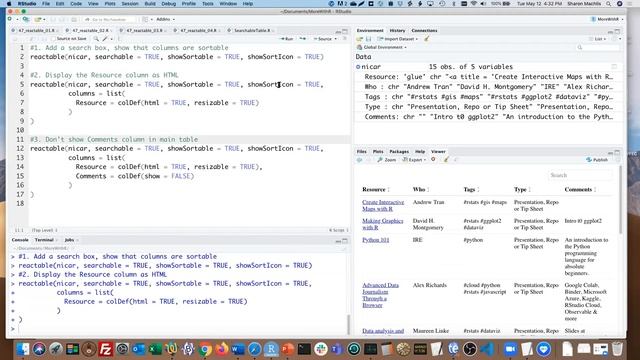The width and height of the screenshot is (640, 360).
Task: Open the Profile menu
Action: (189, 4)
